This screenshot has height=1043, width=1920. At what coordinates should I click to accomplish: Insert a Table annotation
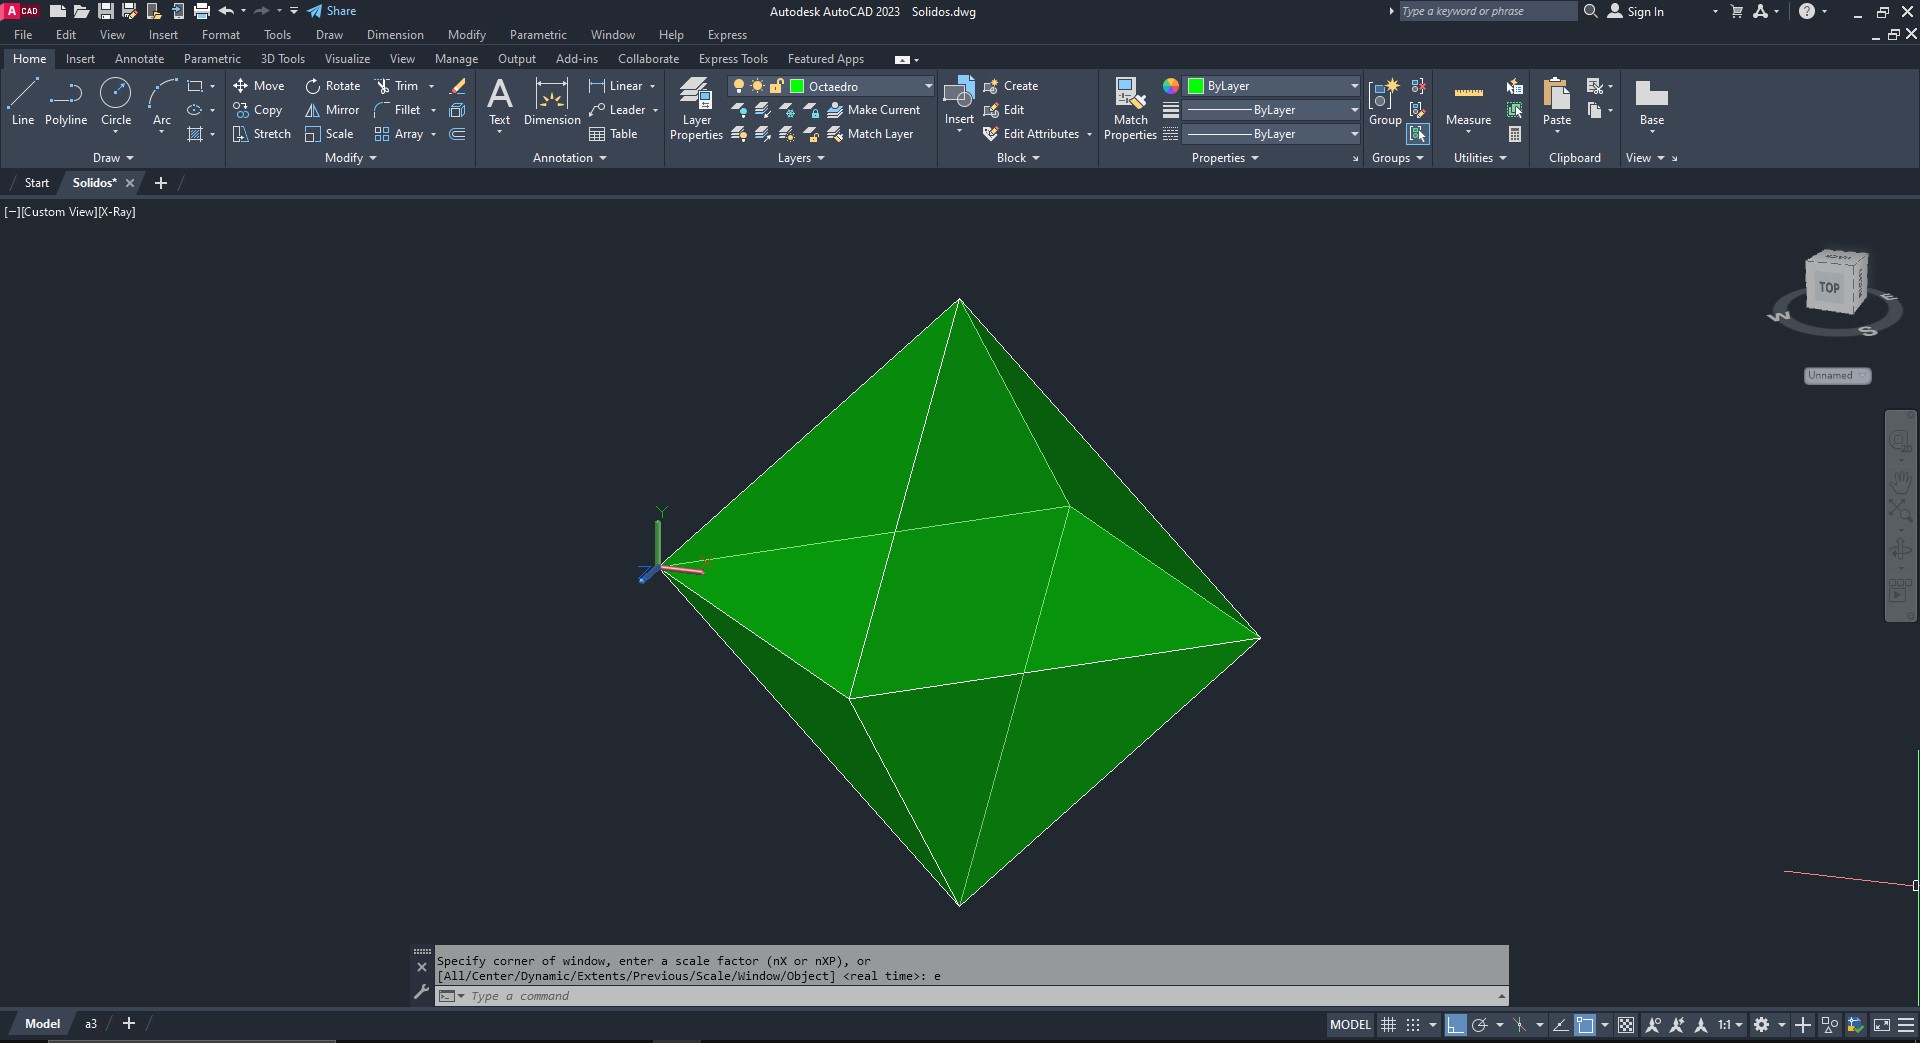pyautogui.click(x=613, y=134)
